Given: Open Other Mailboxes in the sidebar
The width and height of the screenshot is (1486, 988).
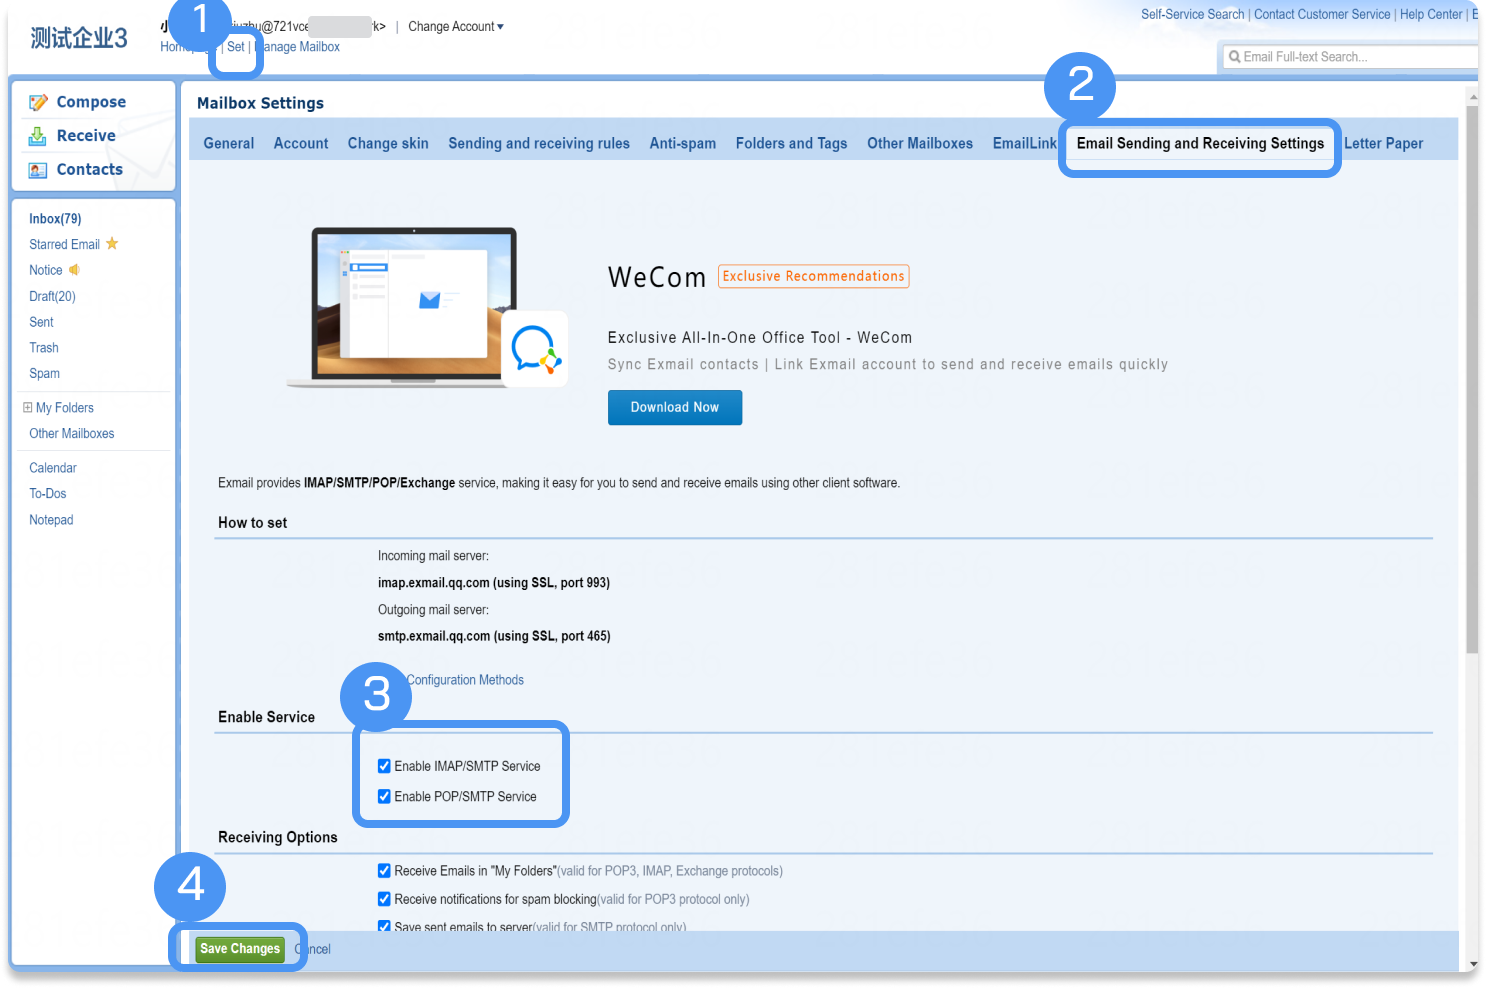Looking at the screenshot, I should point(72,433).
